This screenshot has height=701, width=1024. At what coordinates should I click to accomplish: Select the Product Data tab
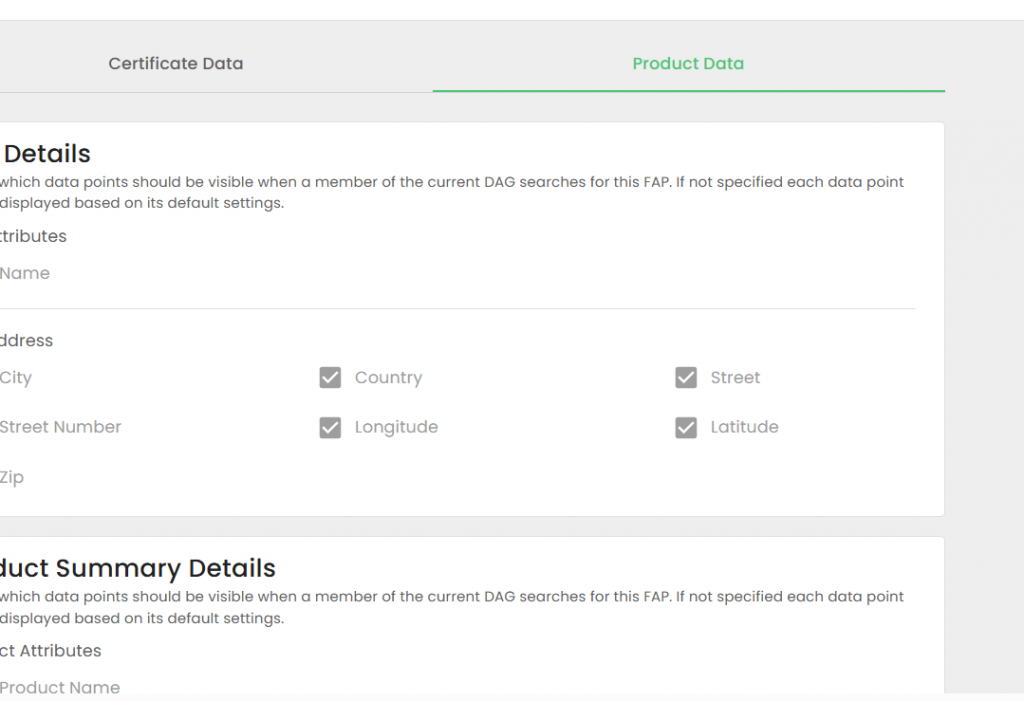coord(688,64)
